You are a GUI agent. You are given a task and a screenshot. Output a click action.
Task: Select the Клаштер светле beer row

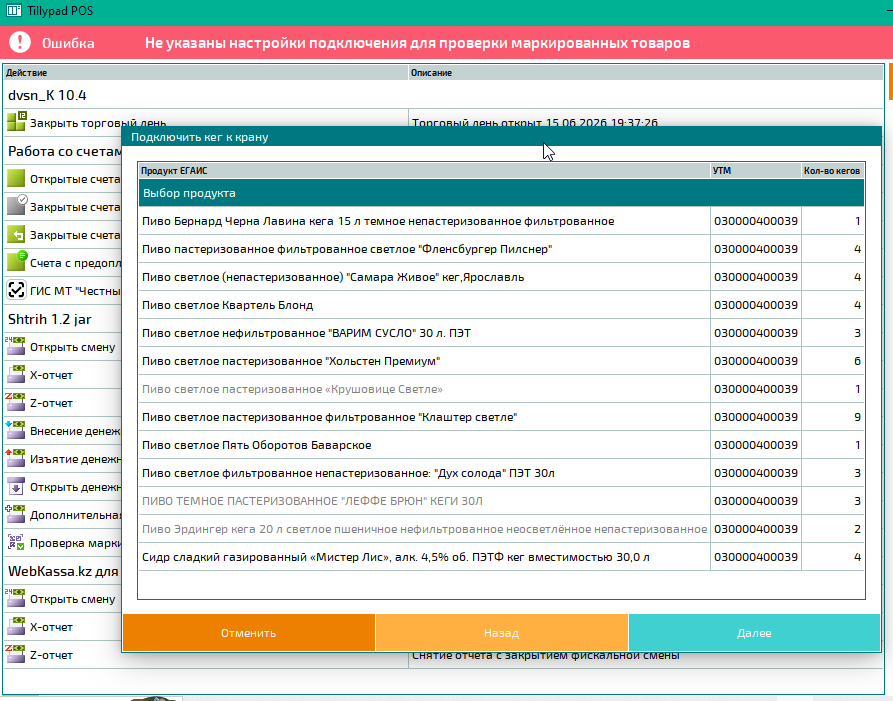coord(501,417)
